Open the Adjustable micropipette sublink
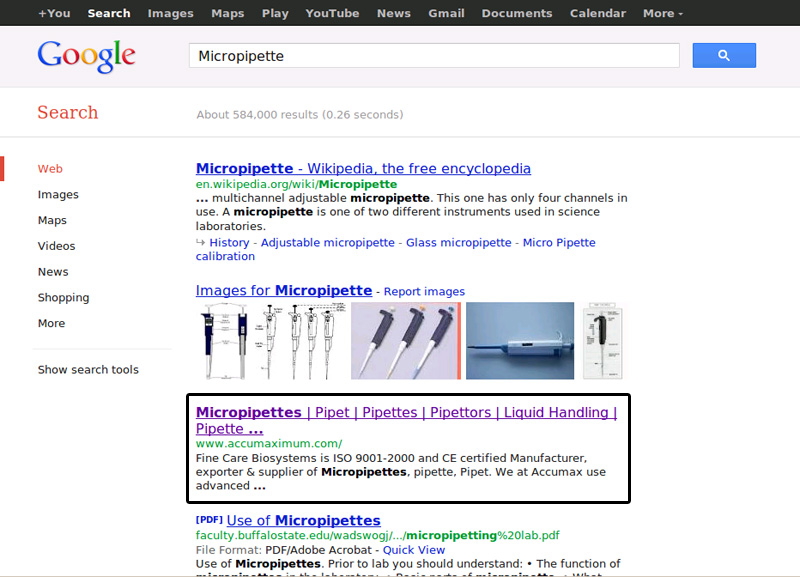Viewport: 800px width, 577px height. [328, 242]
